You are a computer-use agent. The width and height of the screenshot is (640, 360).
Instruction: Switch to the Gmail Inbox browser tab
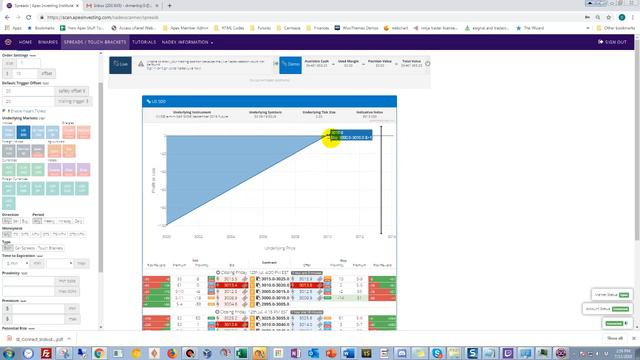coord(122,6)
